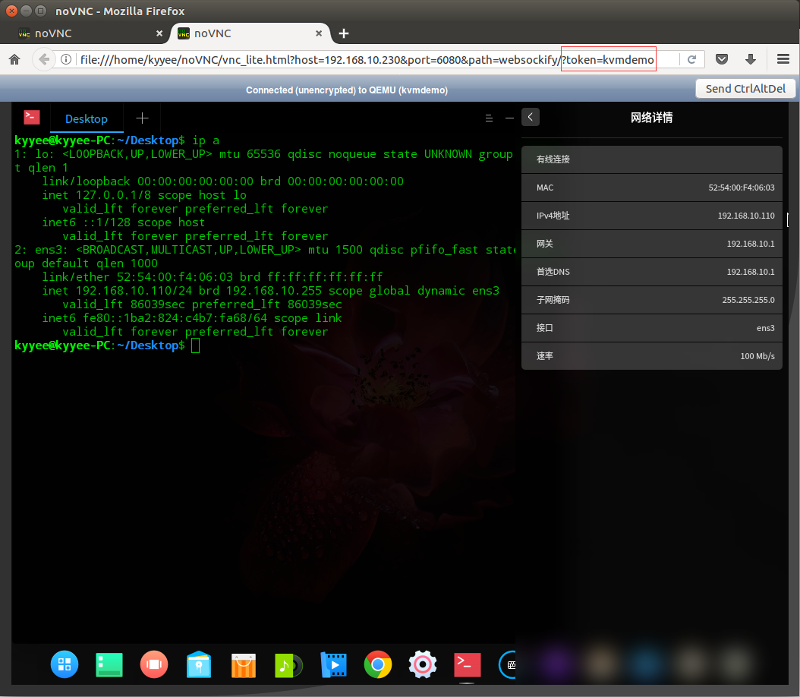
Task: Click the red terminal icon in the top taskbar
Action: point(29,117)
